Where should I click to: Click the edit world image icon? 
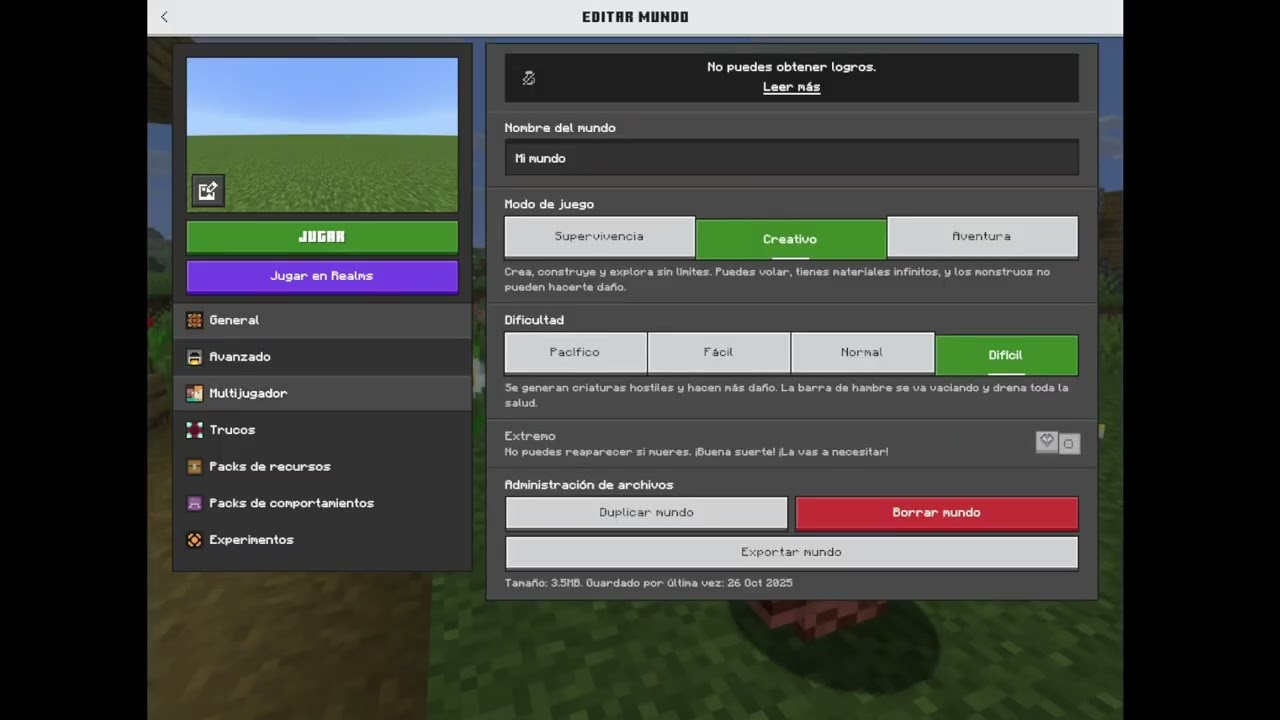tap(208, 191)
